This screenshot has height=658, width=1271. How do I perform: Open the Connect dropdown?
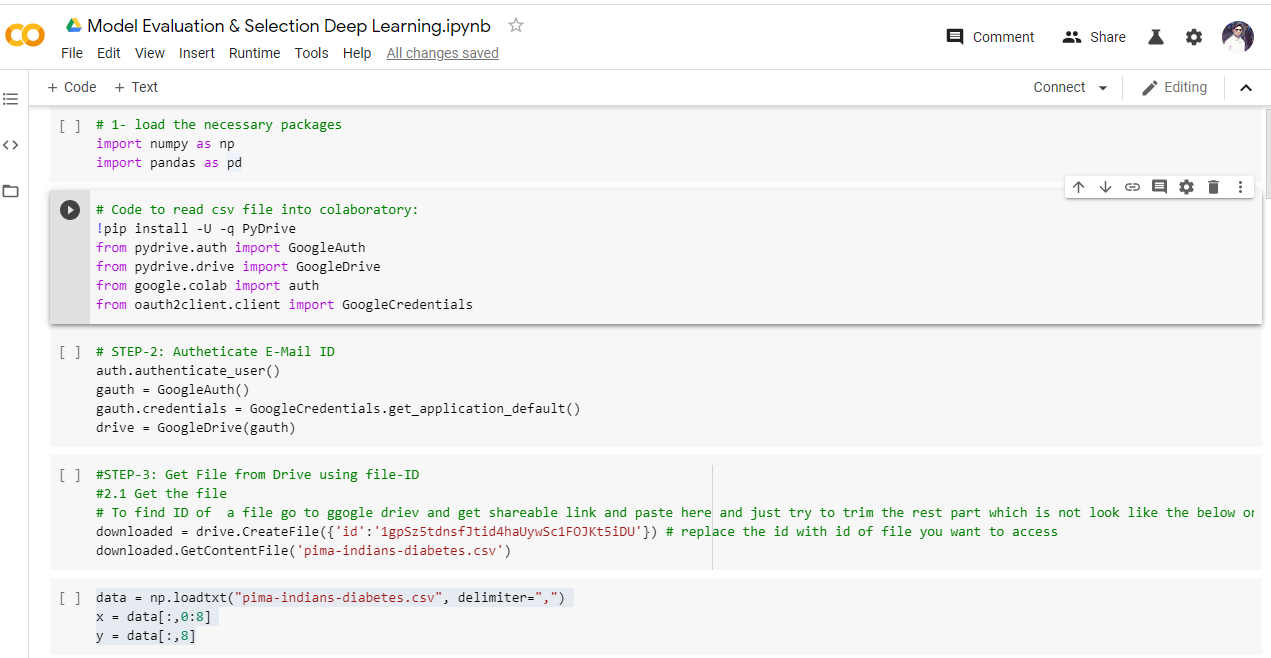coord(1069,87)
